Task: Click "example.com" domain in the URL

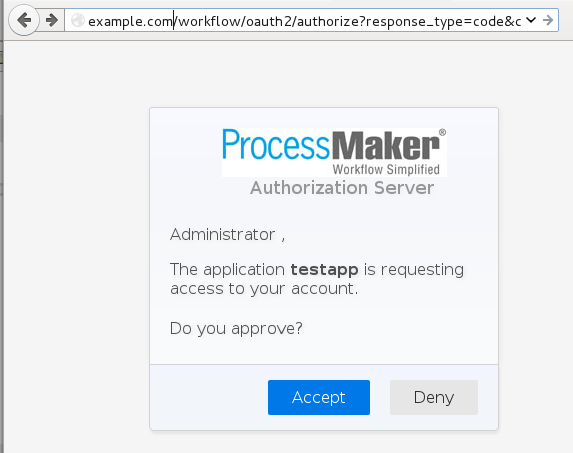Action: click(130, 22)
